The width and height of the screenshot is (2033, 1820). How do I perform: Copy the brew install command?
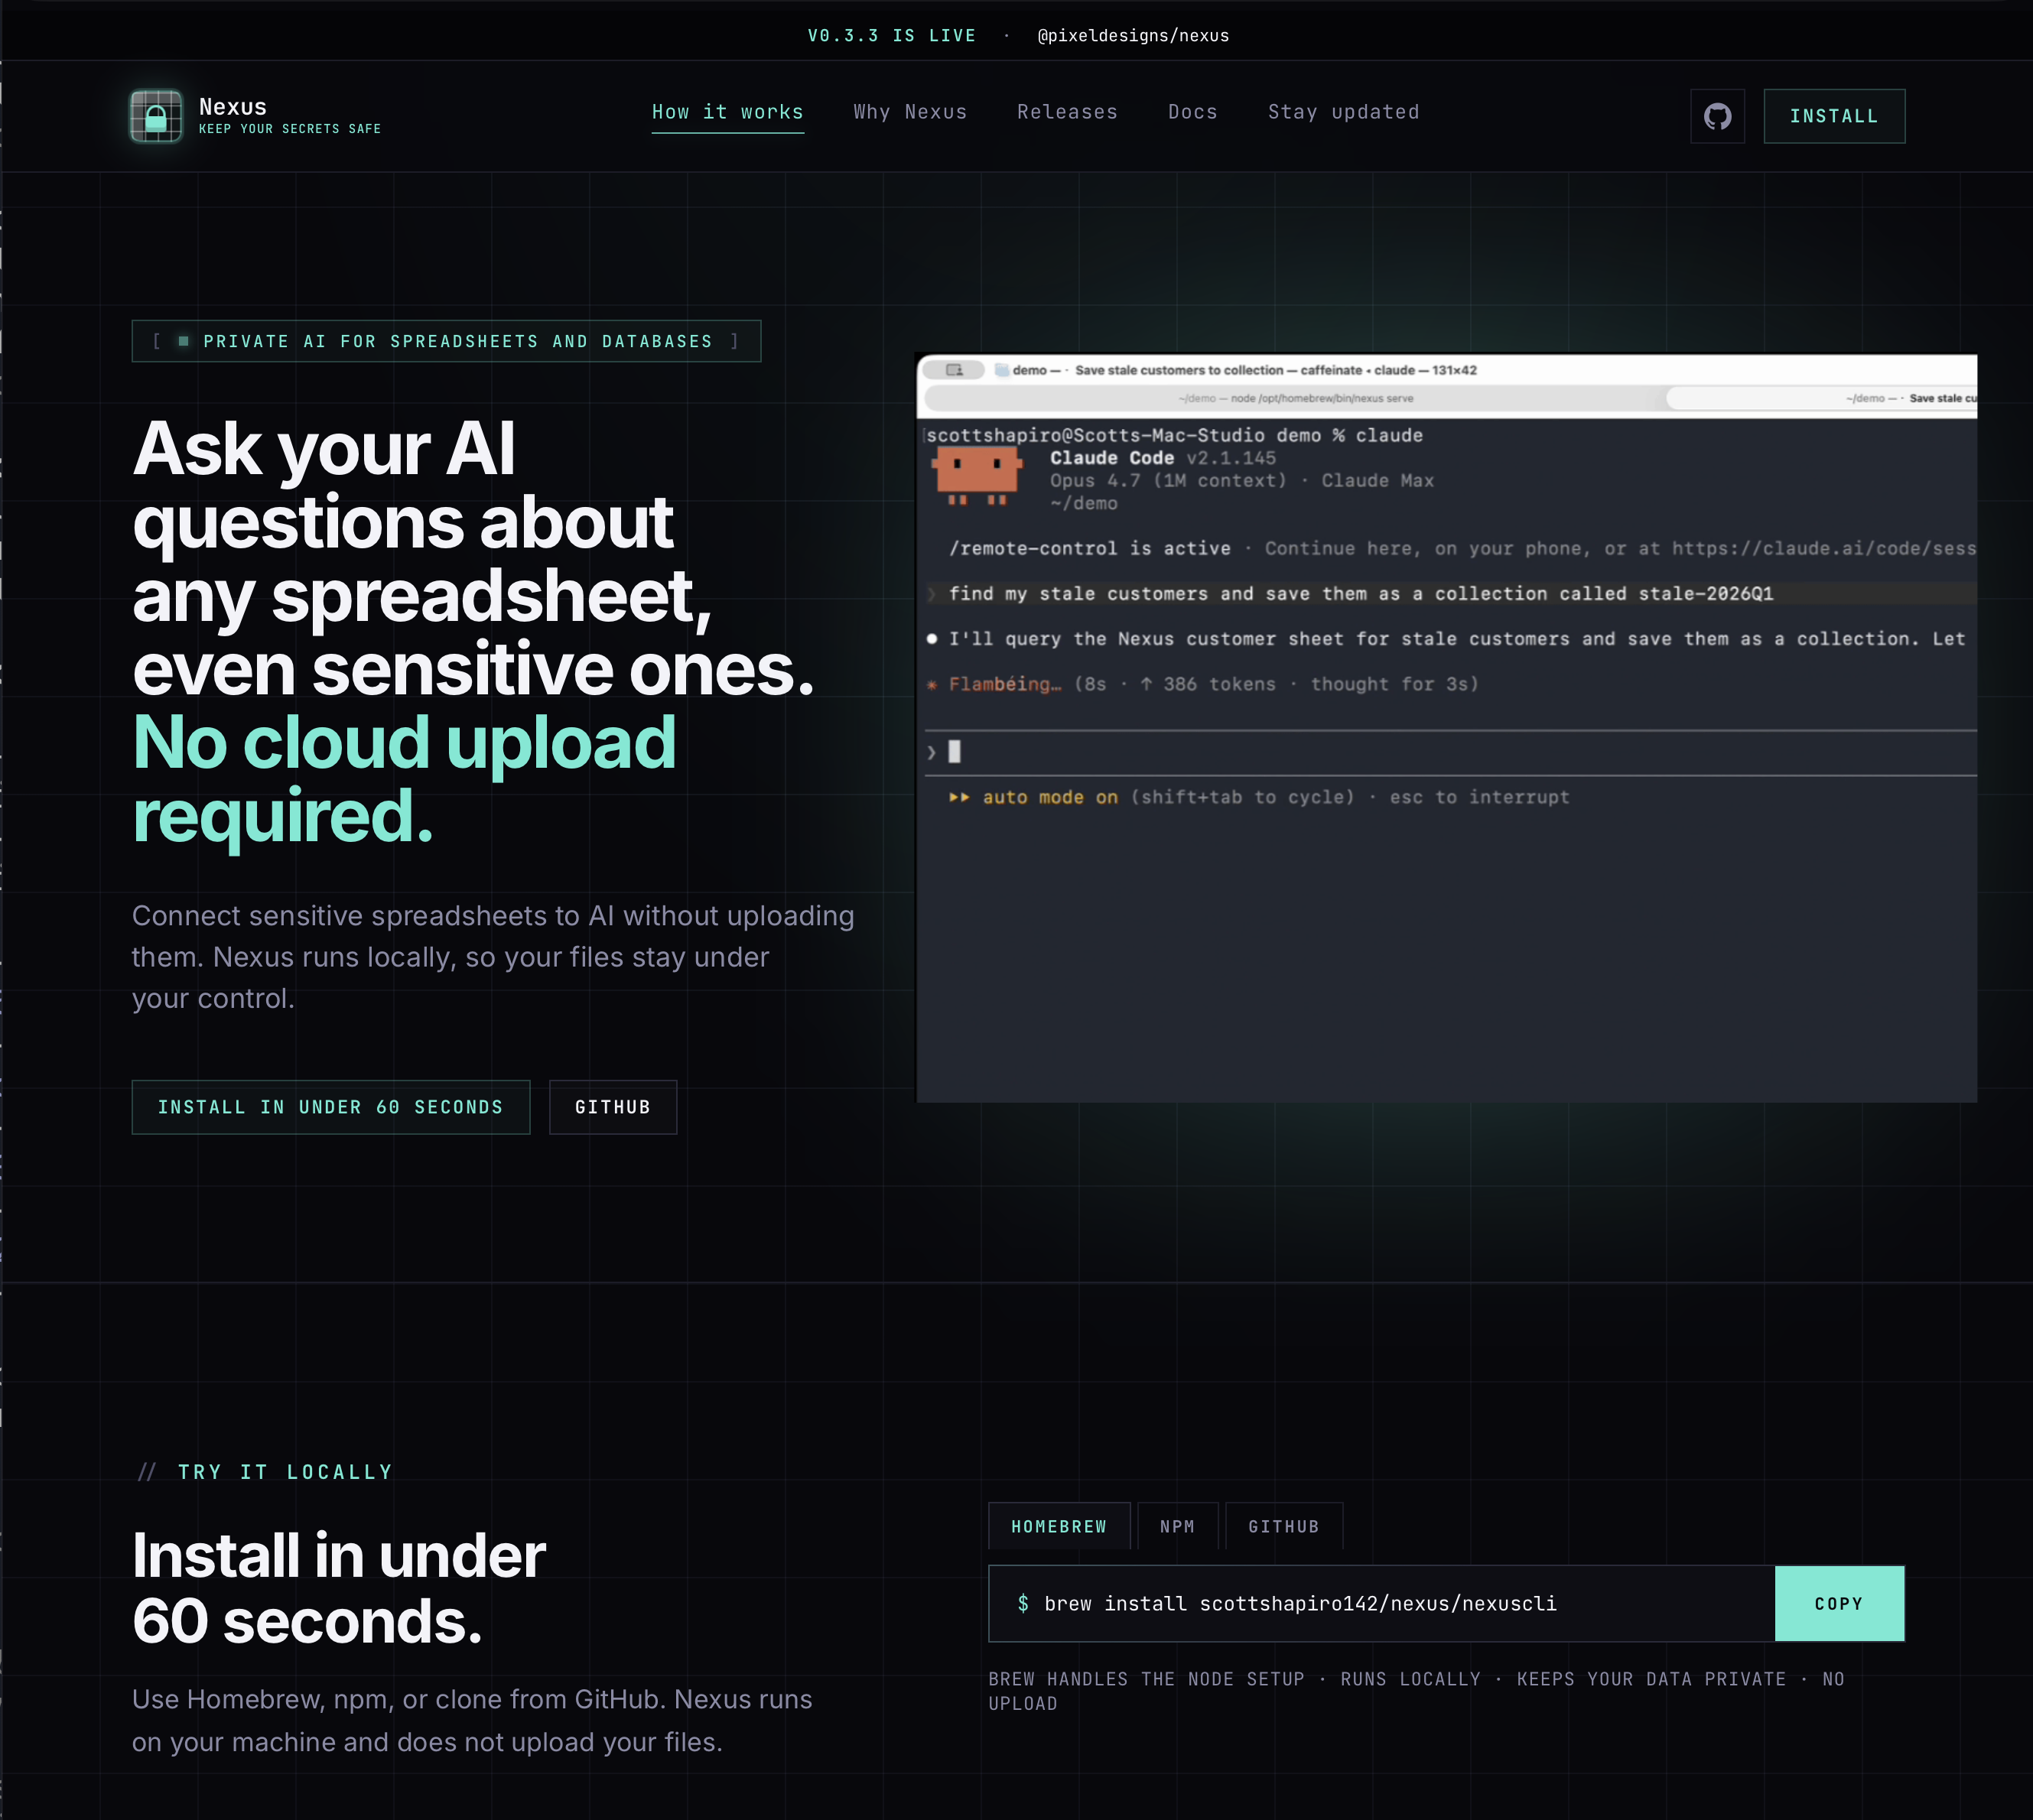[1839, 1603]
